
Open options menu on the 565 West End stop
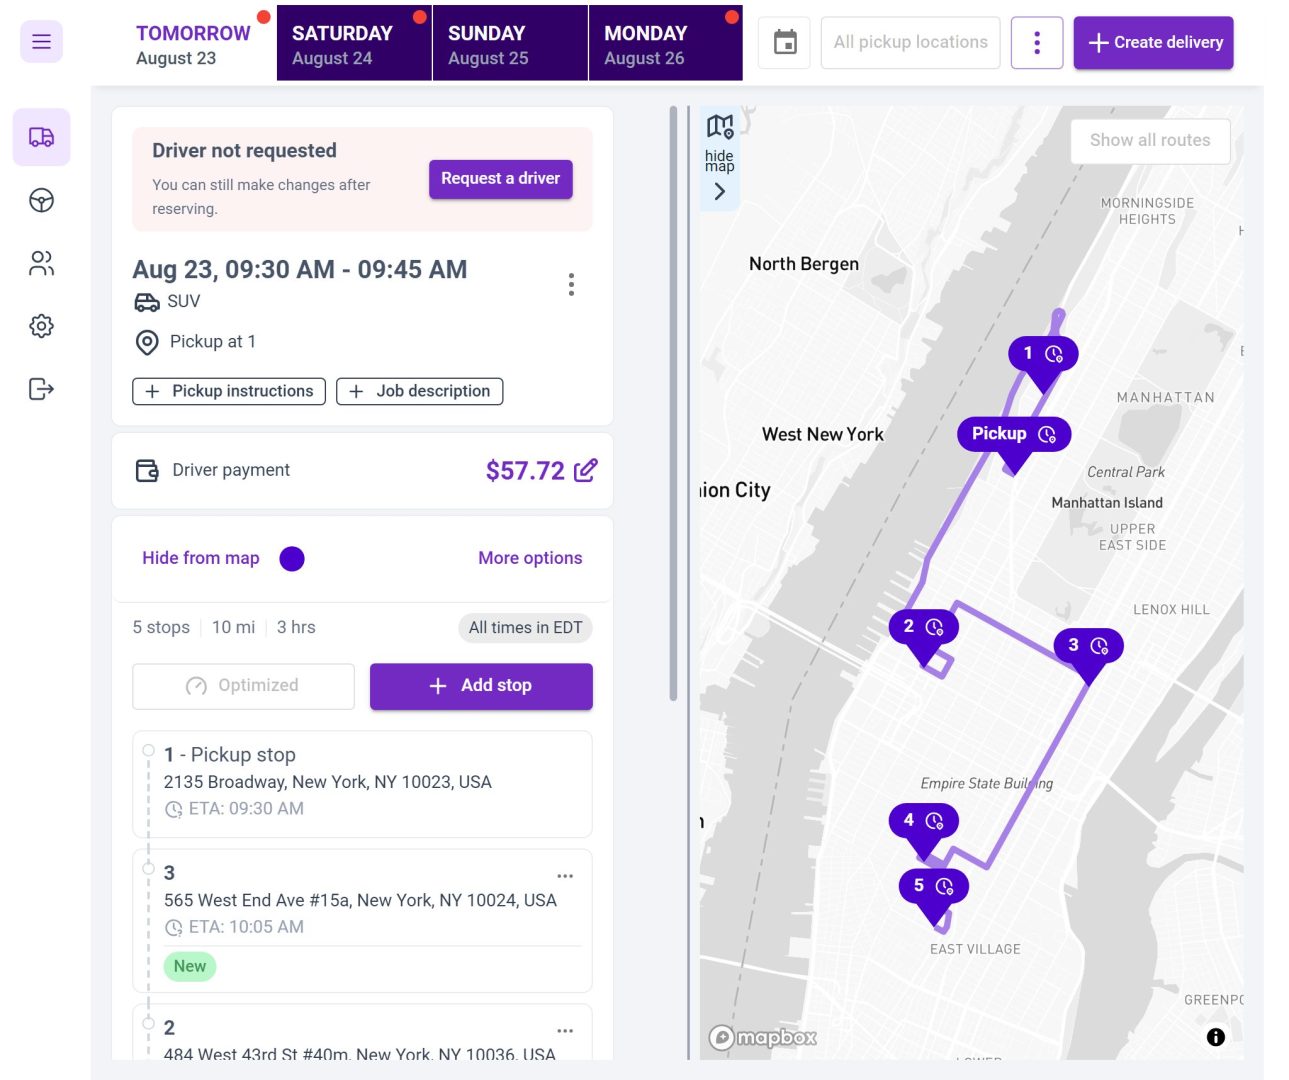[566, 875]
